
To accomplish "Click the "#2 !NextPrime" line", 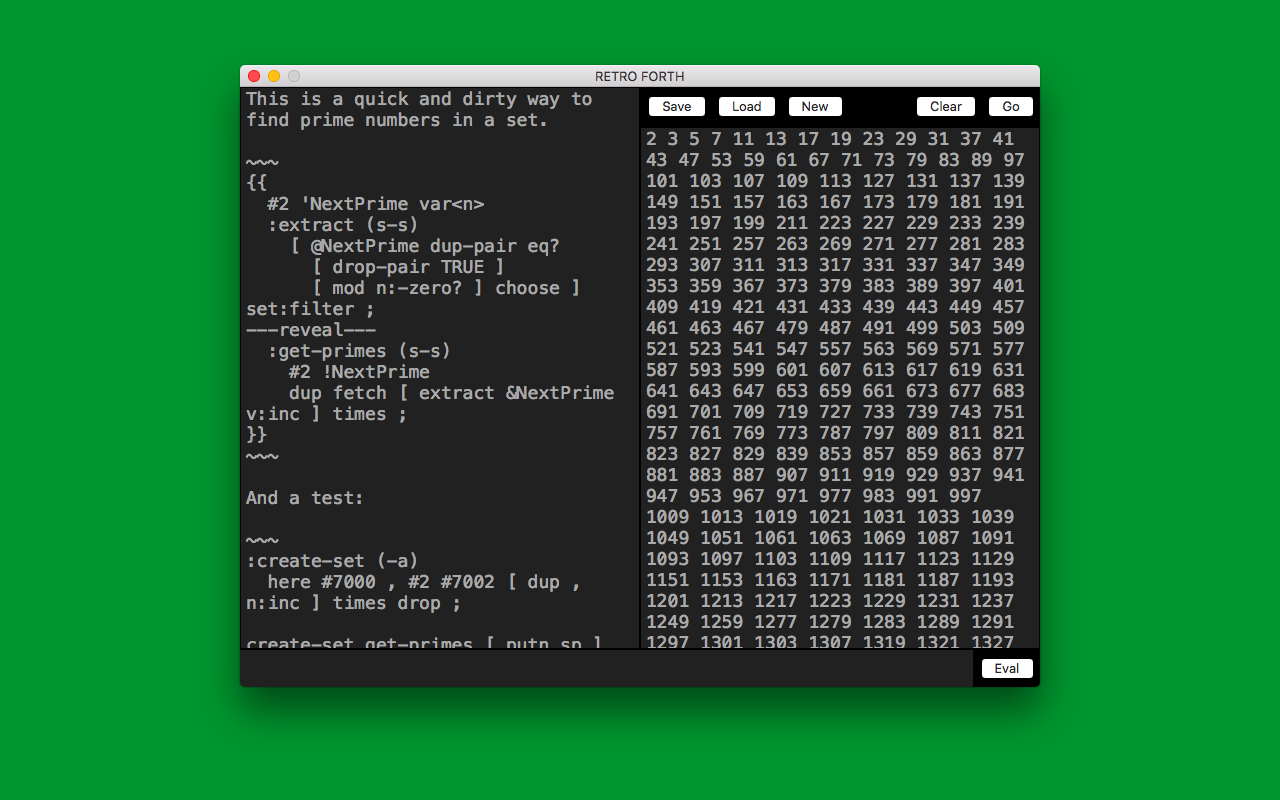I will click(x=359, y=372).
